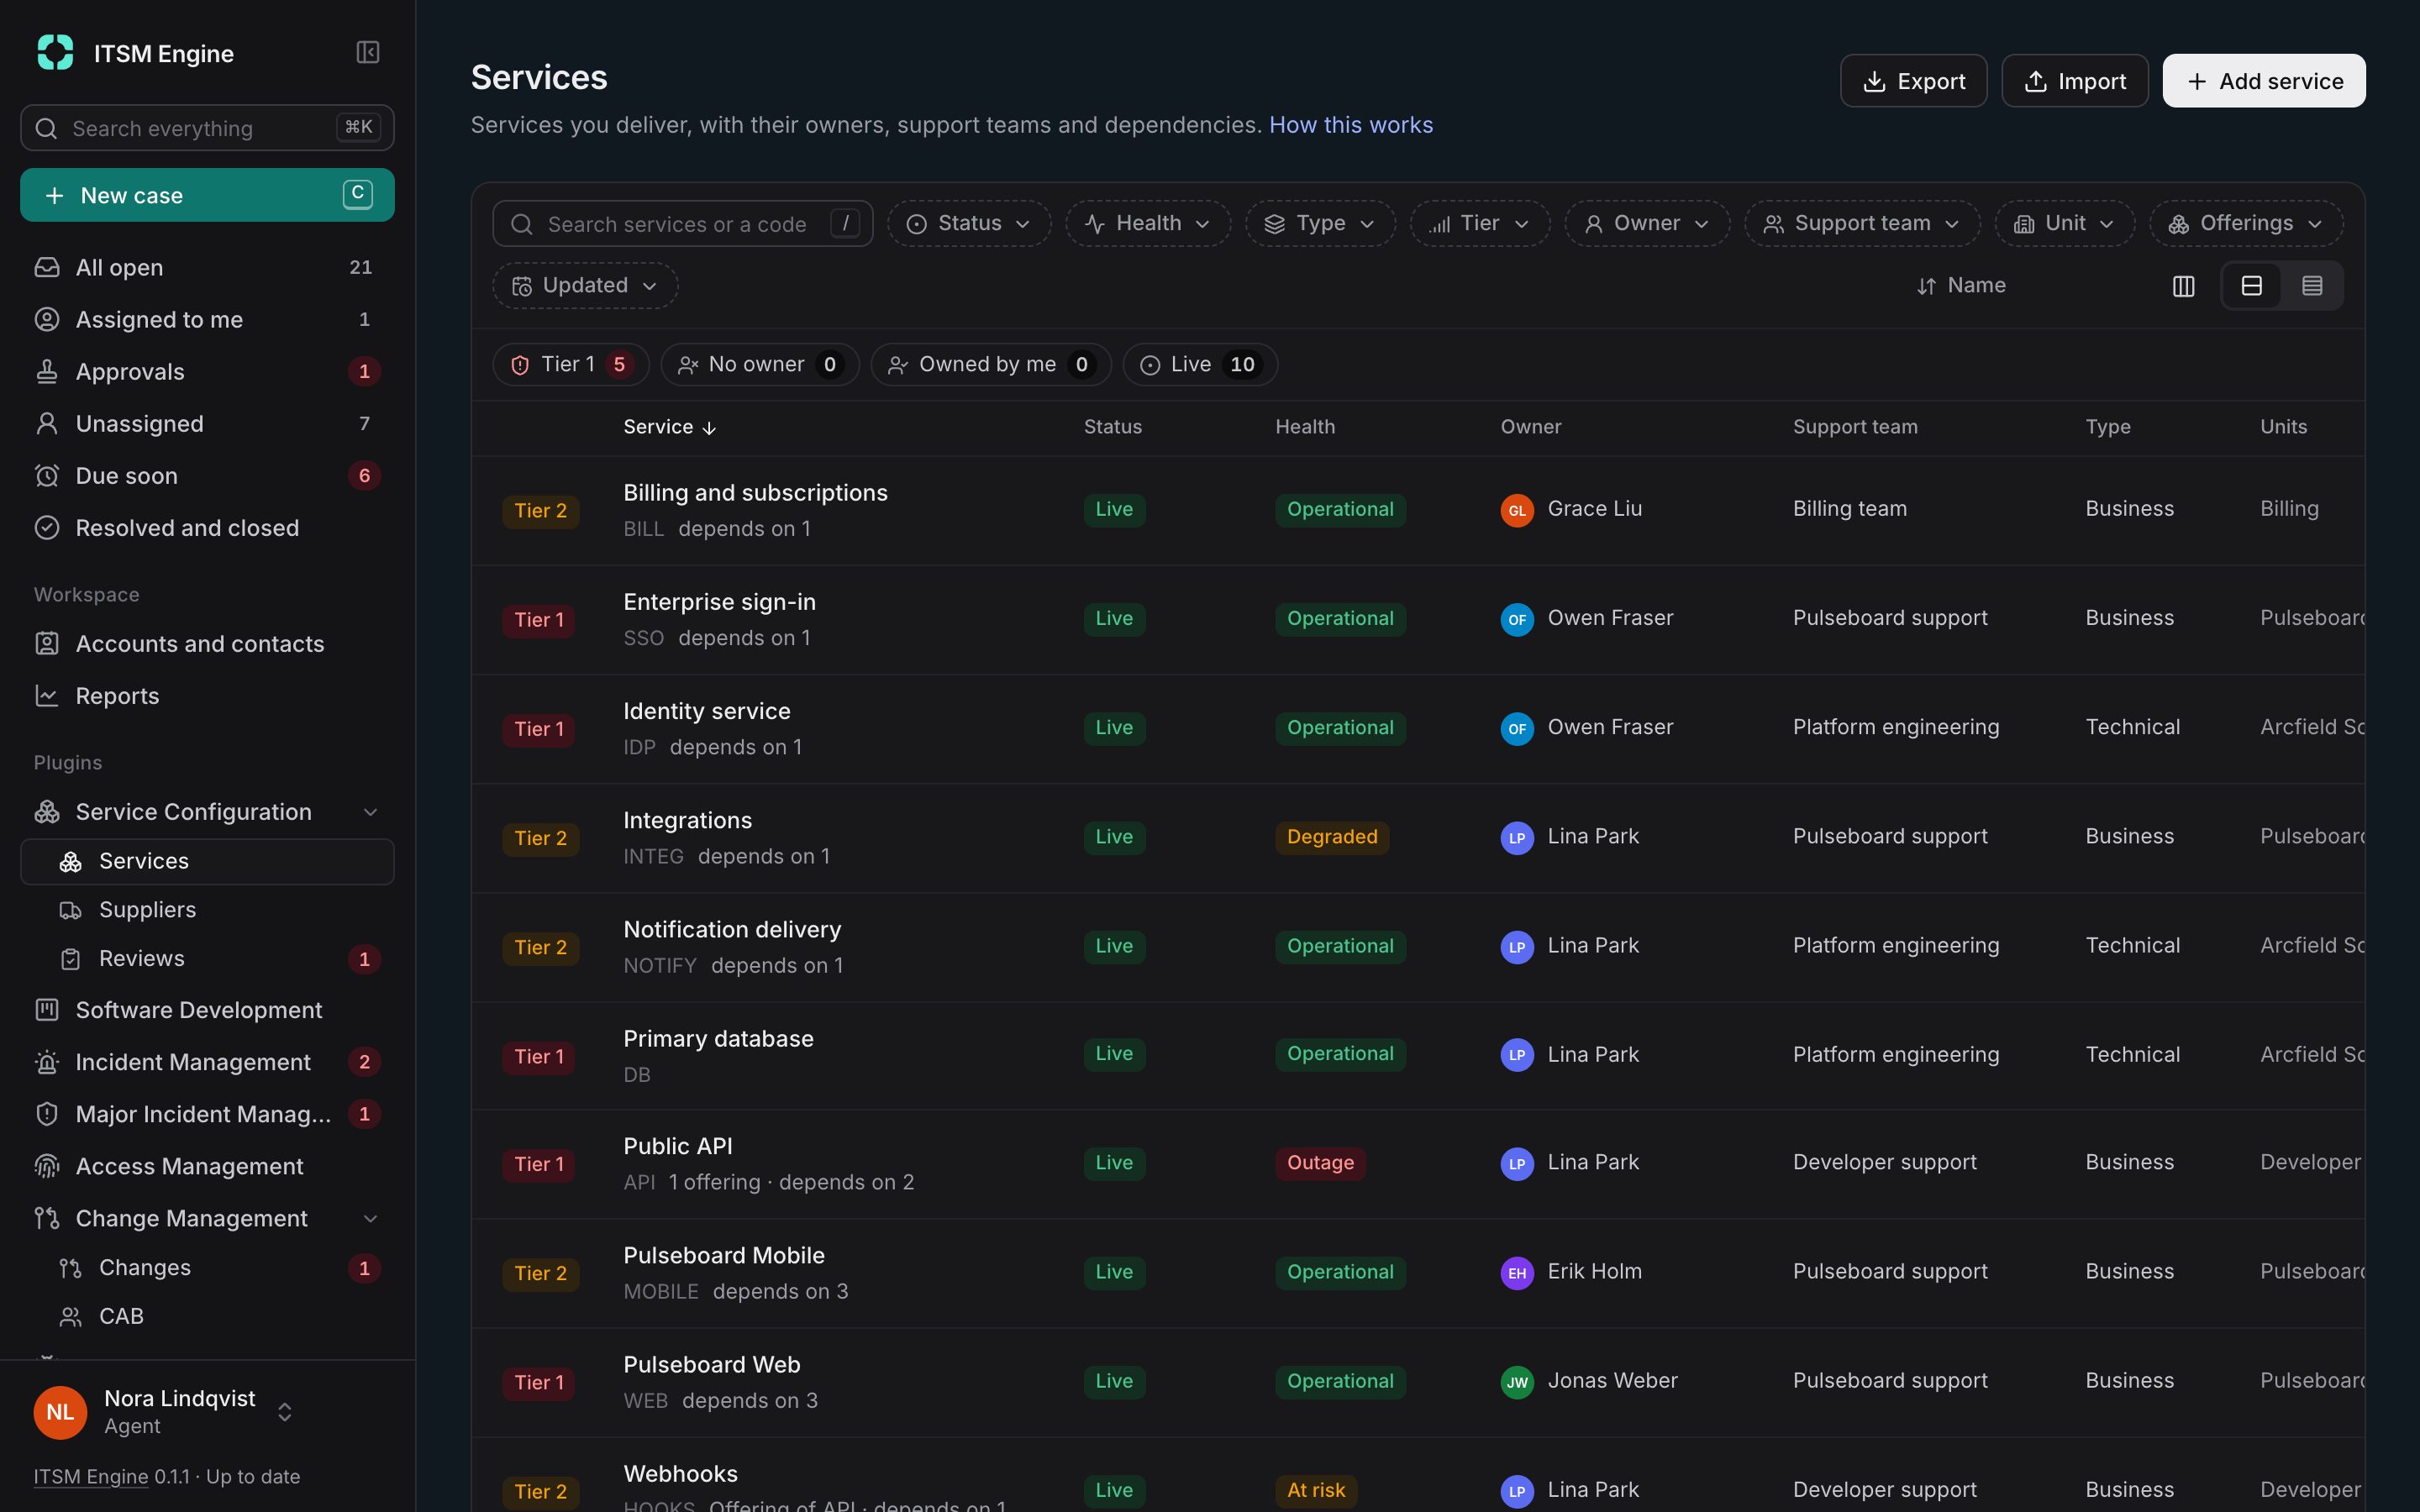This screenshot has width=2420, height=1512.
Task: Click the Export button
Action: tap(1913, 81)
